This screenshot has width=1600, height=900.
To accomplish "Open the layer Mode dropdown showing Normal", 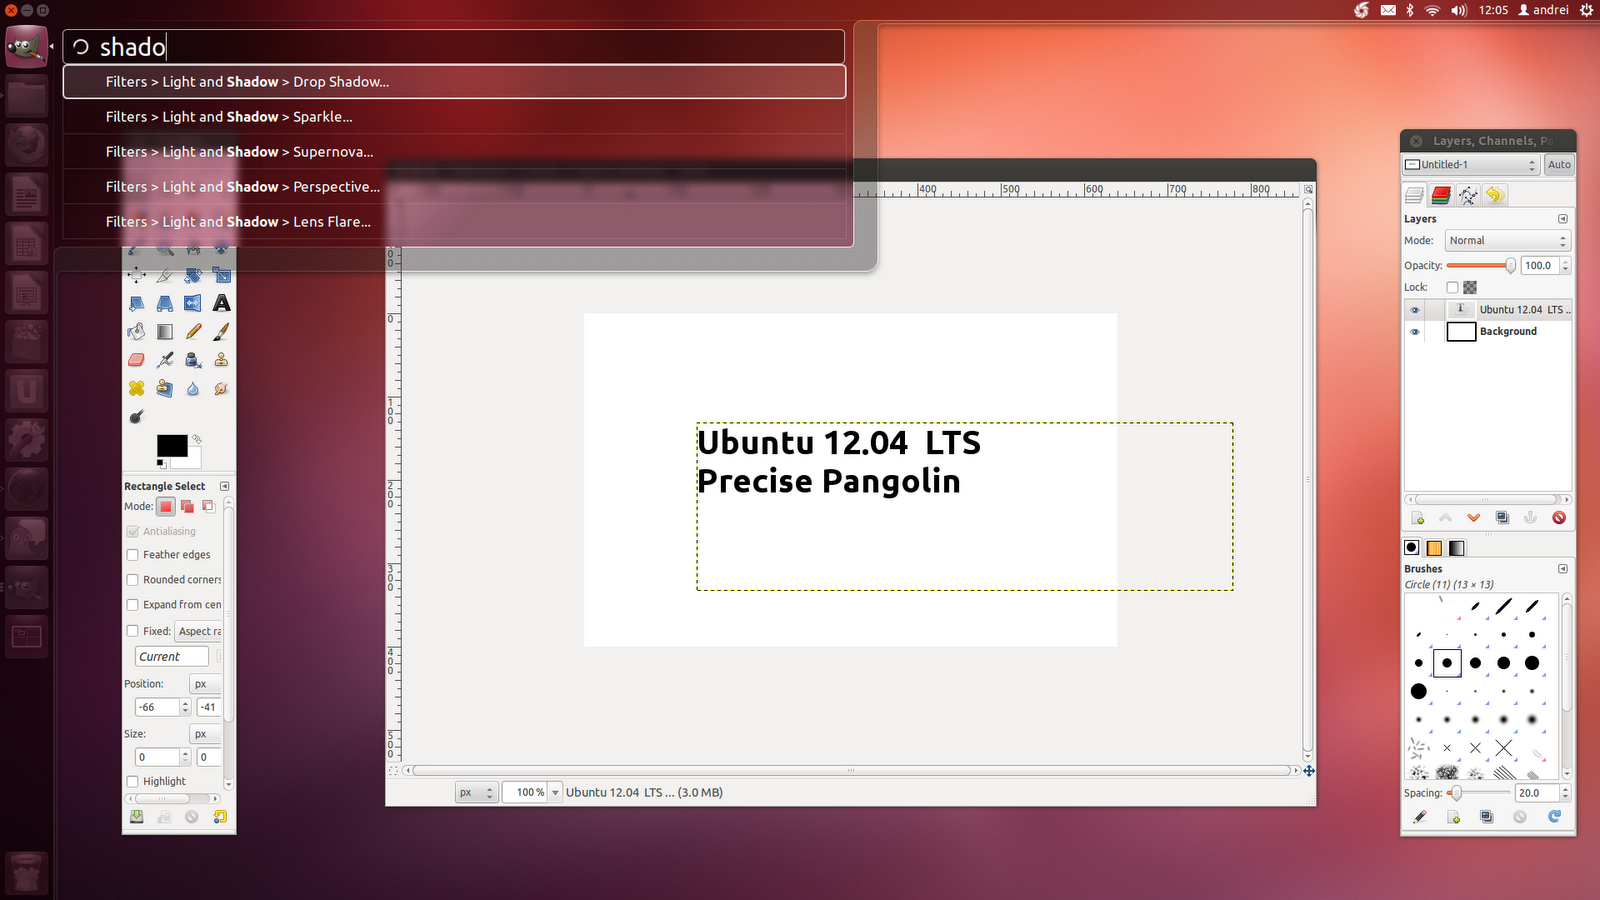I will (x=1504, y=240).
